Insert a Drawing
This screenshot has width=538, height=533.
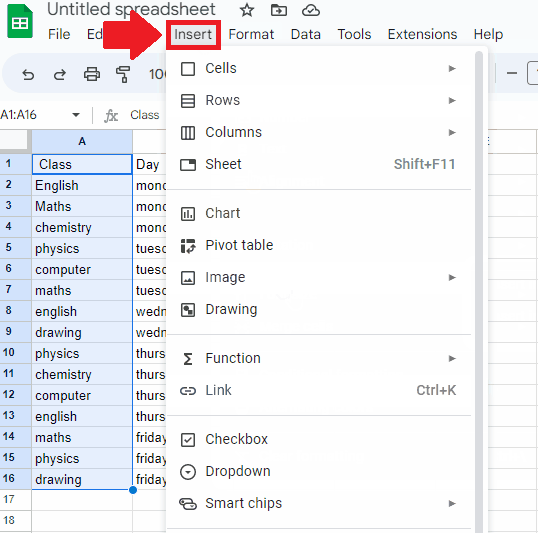[318, 310]
